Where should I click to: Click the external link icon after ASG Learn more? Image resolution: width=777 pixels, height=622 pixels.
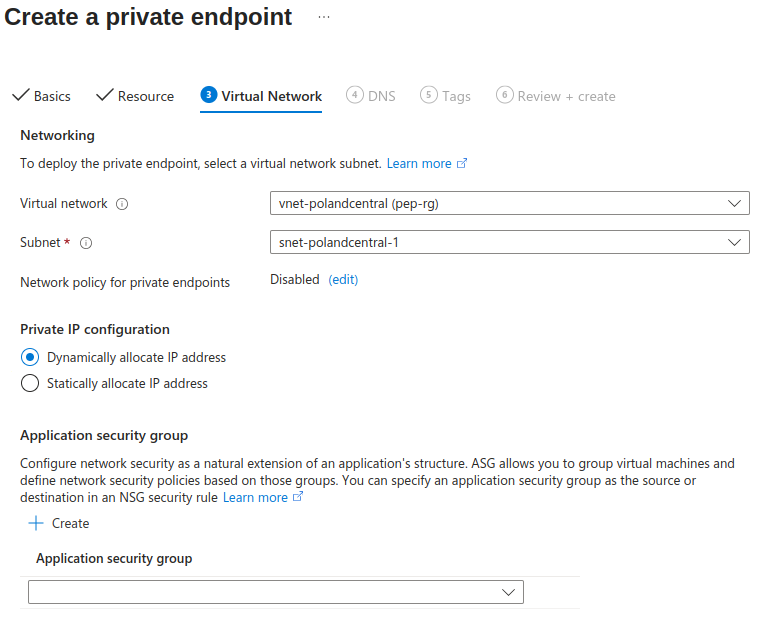(298, 498)
